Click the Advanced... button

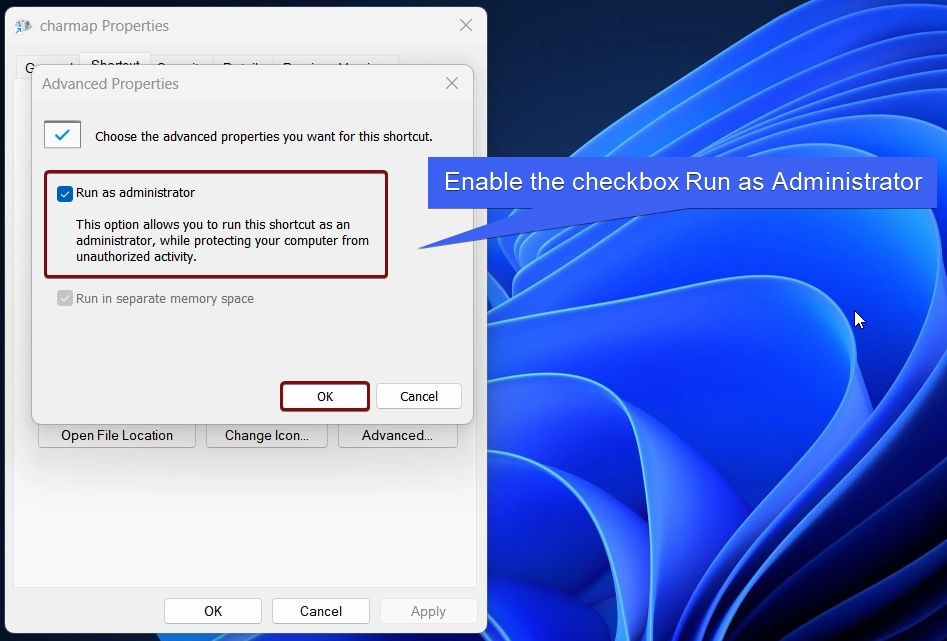[x=397, y=436]
